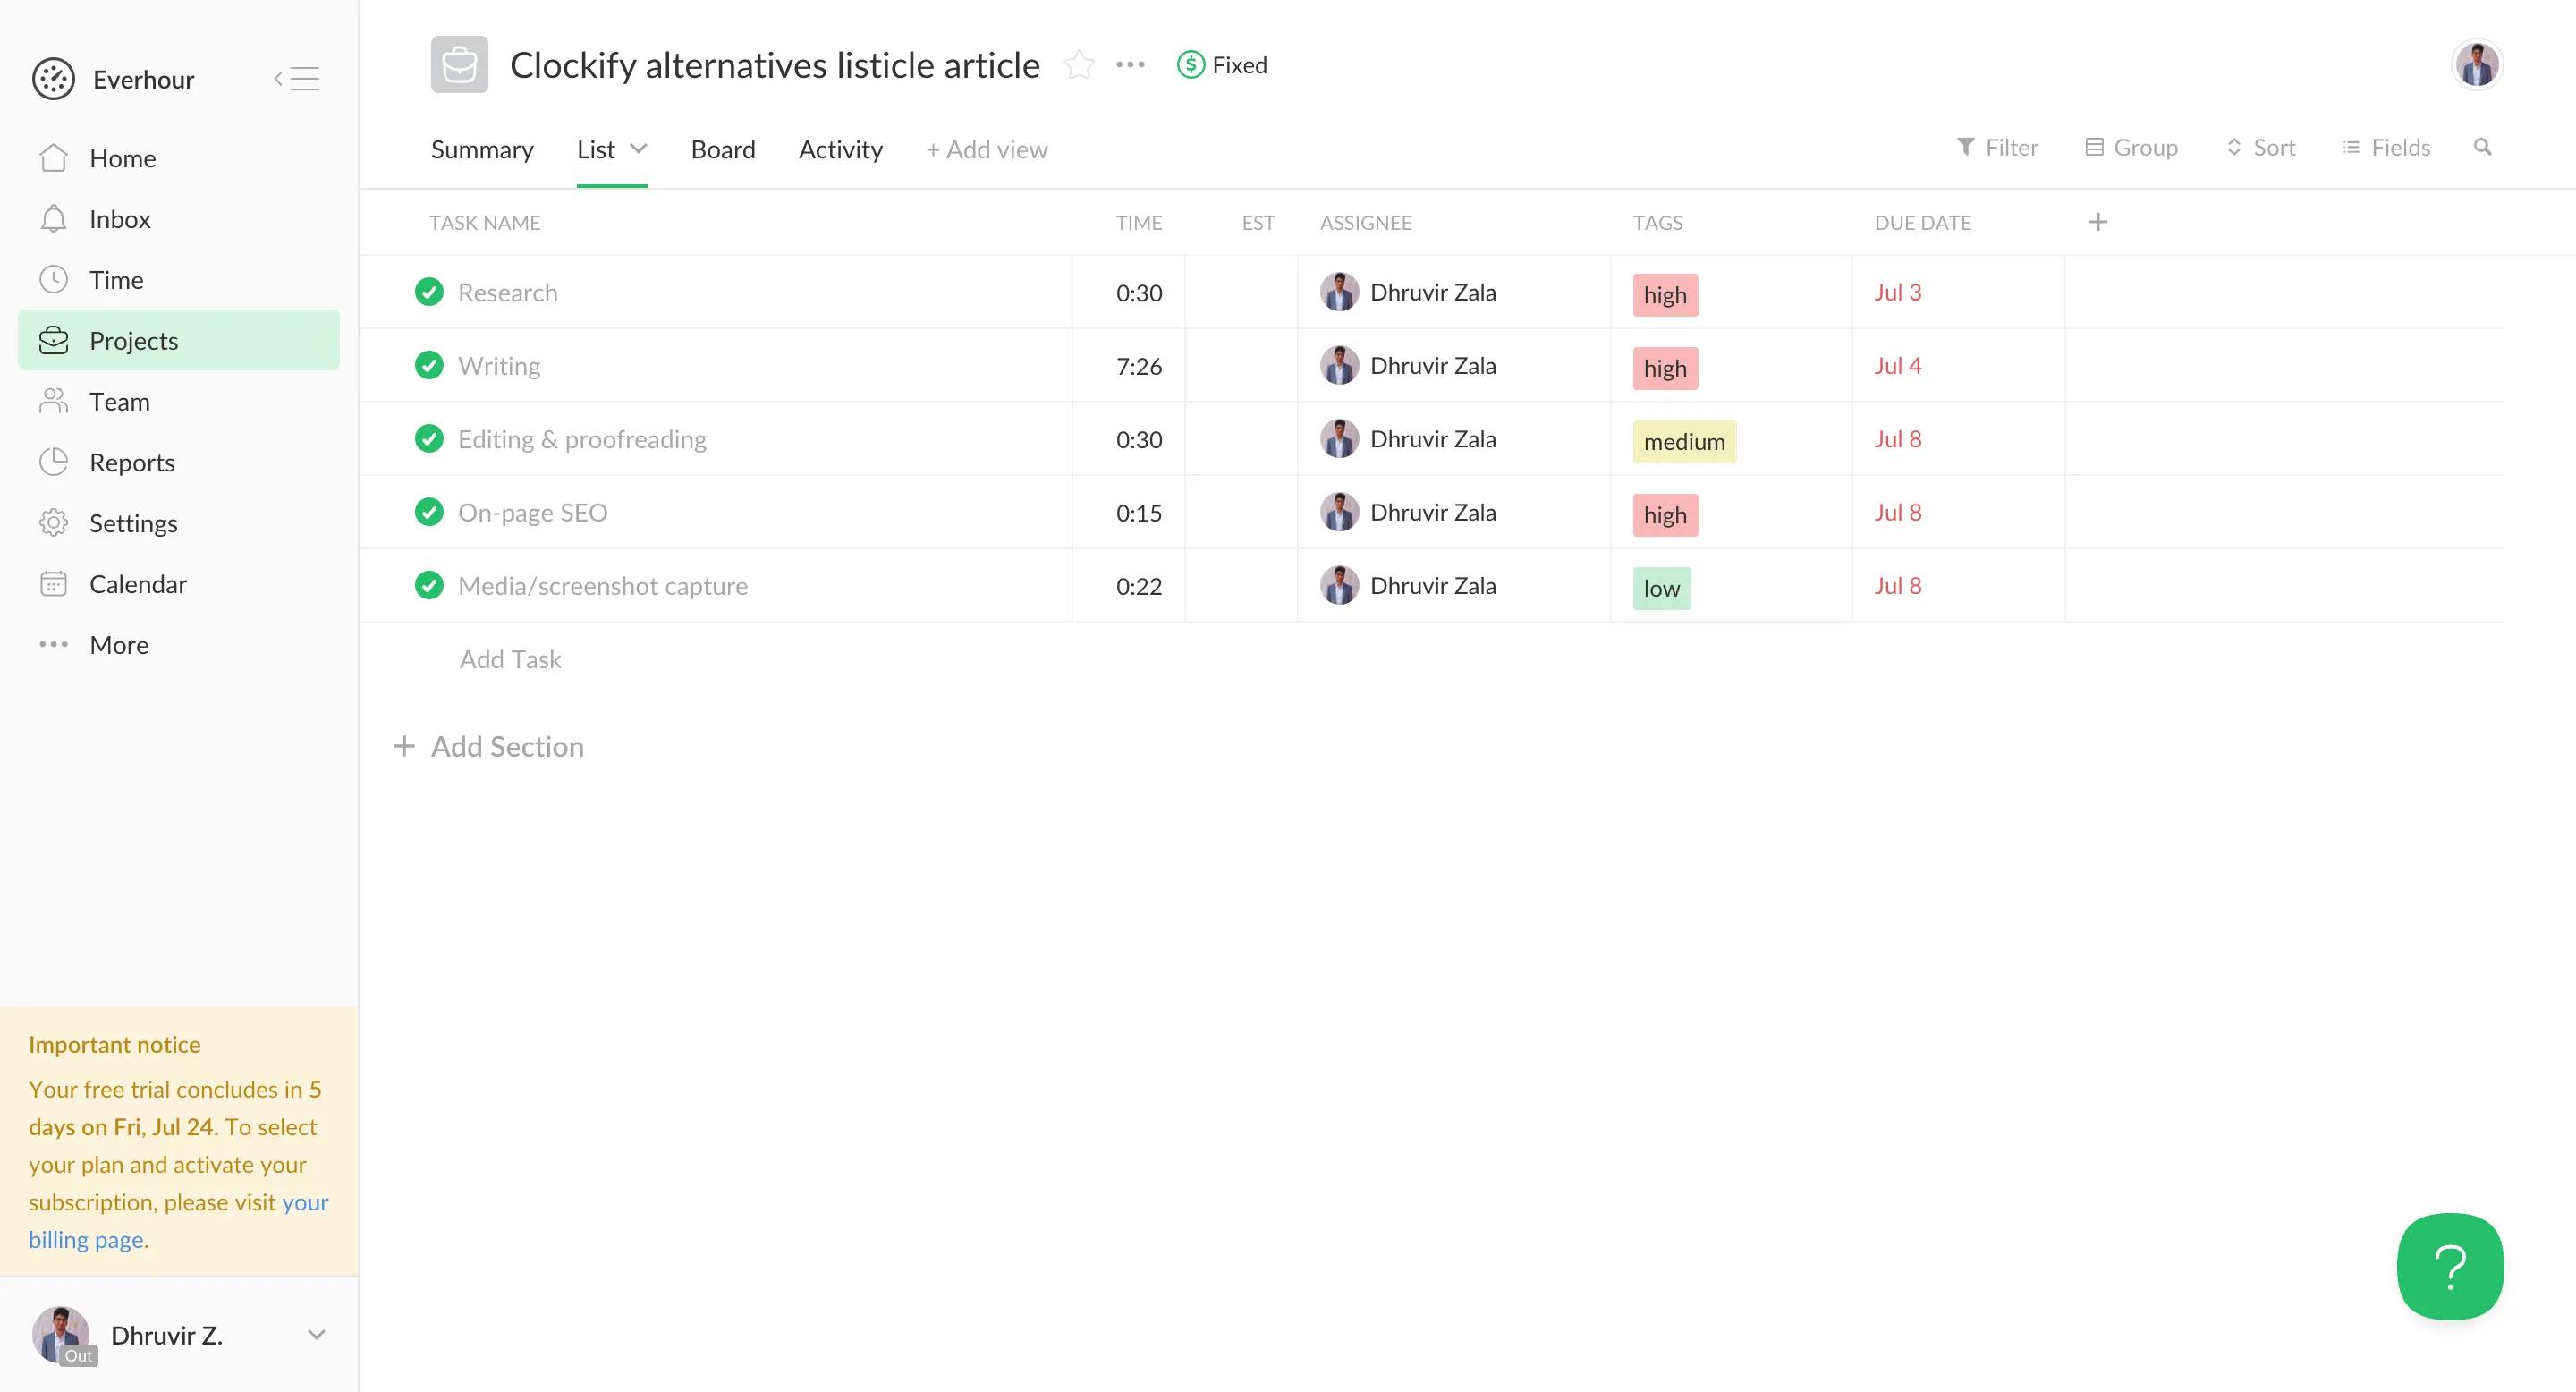This screenshot has width=2576, height=1392.
Task: Click the profile avatar at top right
Action: click(x=2476, y=65)
